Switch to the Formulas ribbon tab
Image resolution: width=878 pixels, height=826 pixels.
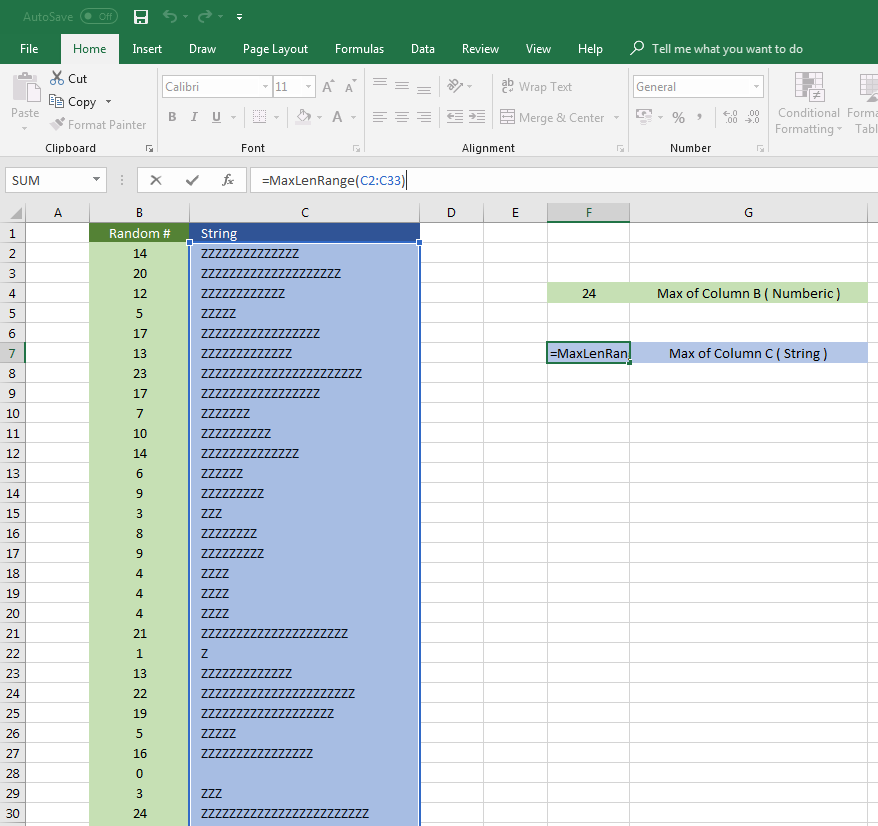pos(359,49)
